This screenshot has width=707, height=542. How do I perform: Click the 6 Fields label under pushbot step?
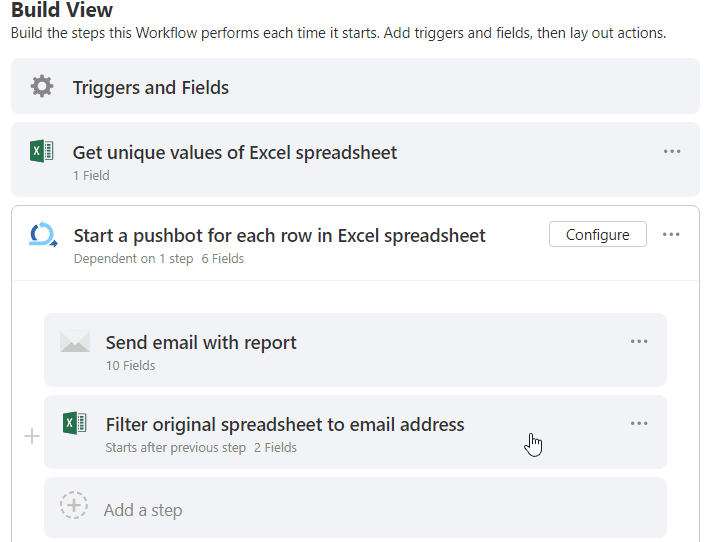222,259
